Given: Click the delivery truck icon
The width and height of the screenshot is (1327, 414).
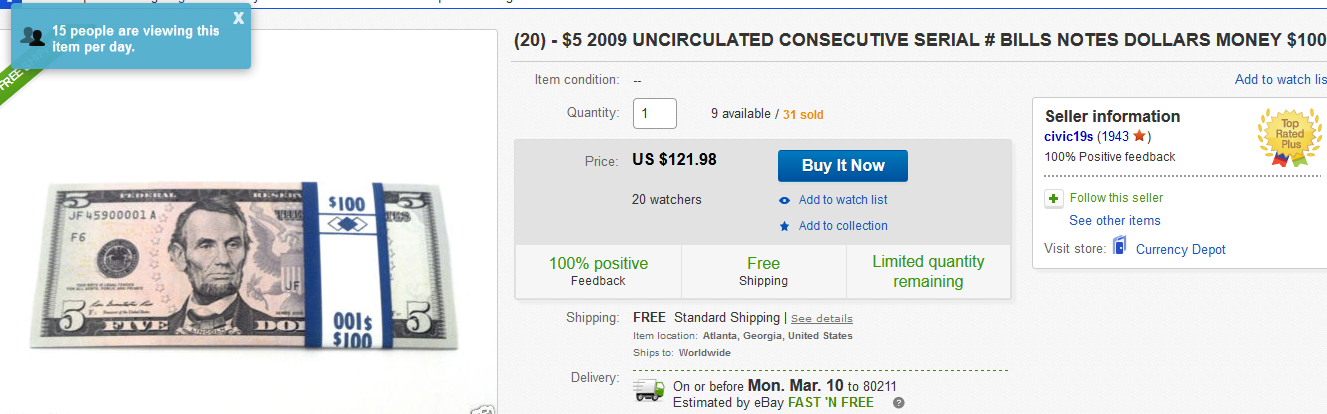Looking at the screenshot, I should [650, 391].
